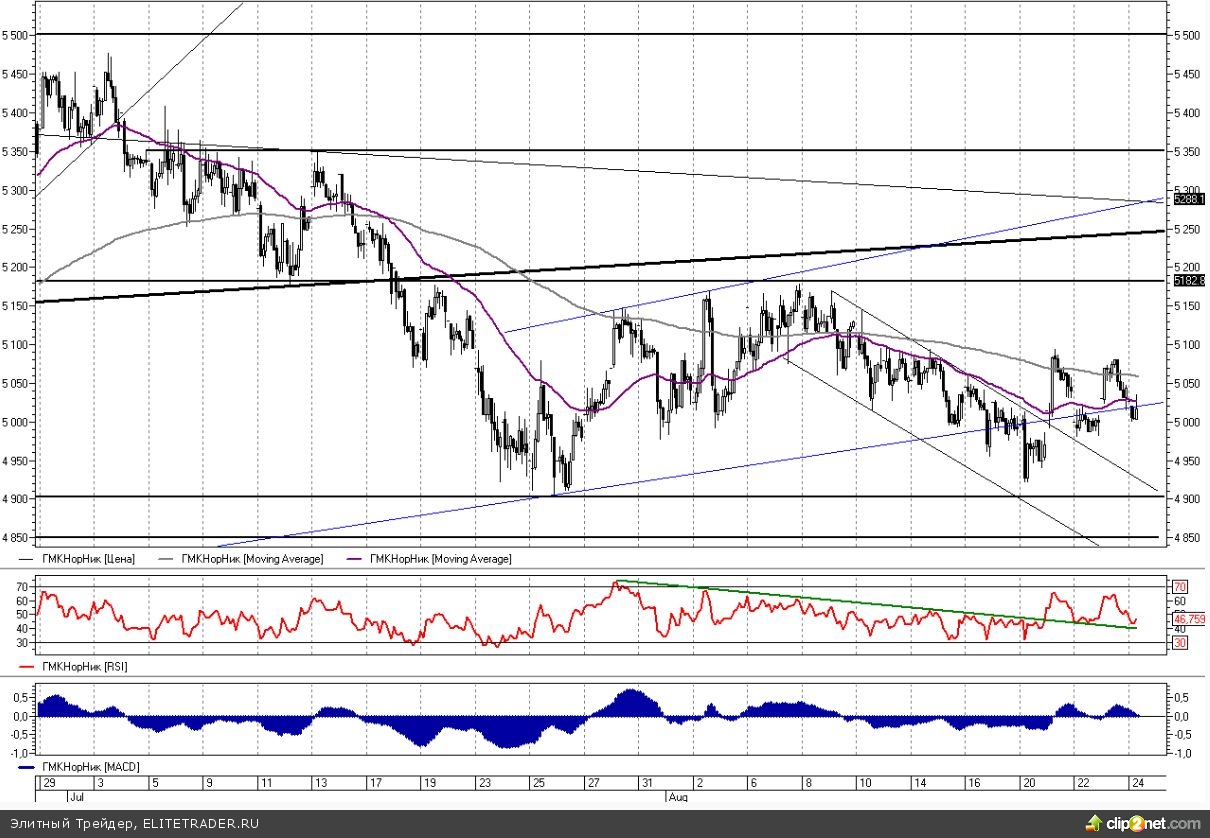The width and height of the screenshot is (1210, 838).
Task: Click the Aug month label on time axis
Action: point(677,798)
